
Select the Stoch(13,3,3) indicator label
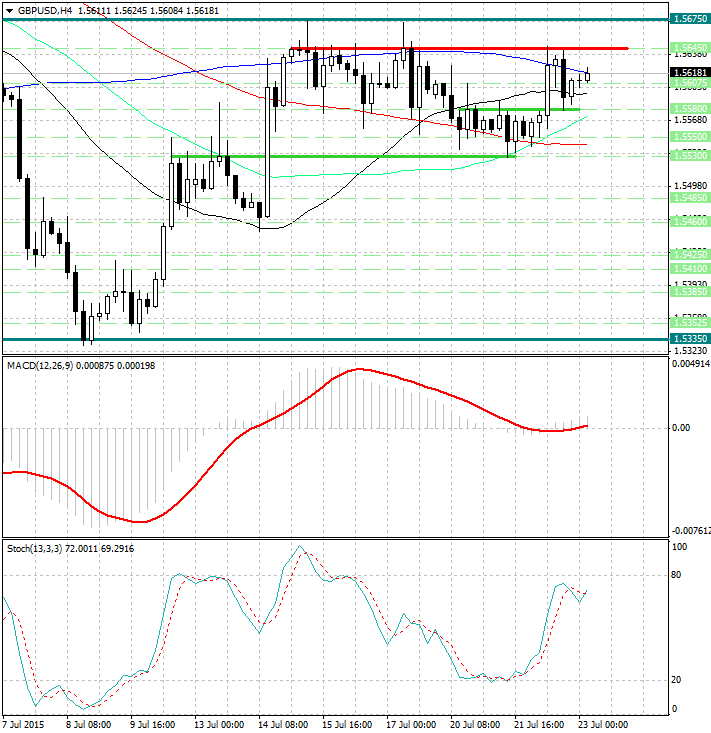point(35,549)
